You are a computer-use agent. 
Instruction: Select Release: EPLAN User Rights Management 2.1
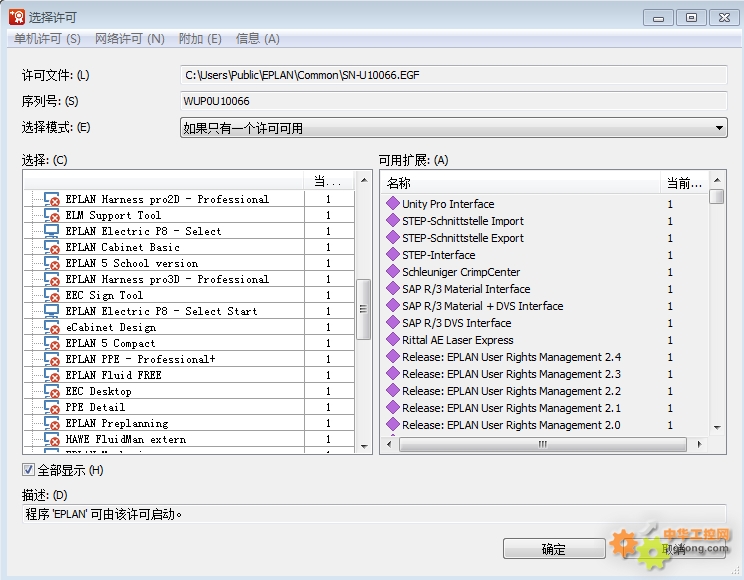(512, 408)
